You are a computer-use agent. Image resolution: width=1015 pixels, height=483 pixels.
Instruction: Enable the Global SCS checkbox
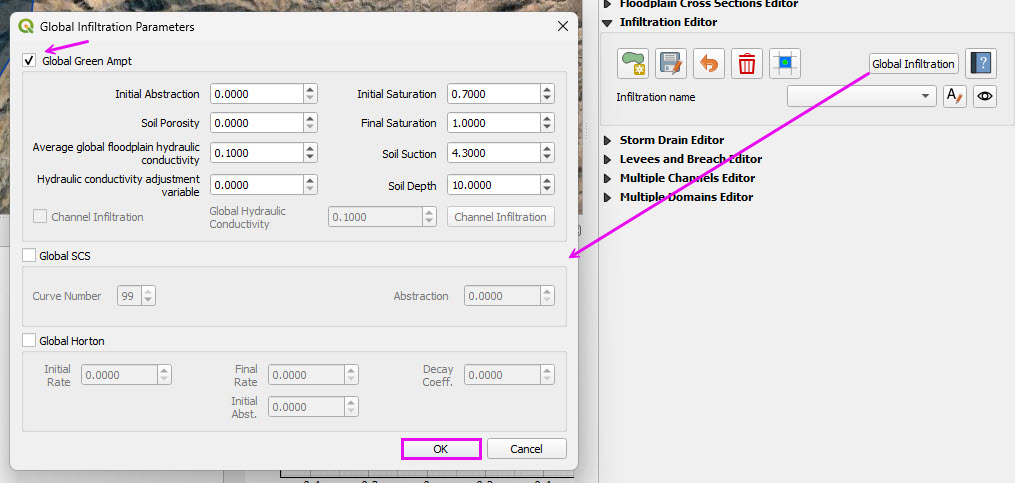click(x=29, y=256)
